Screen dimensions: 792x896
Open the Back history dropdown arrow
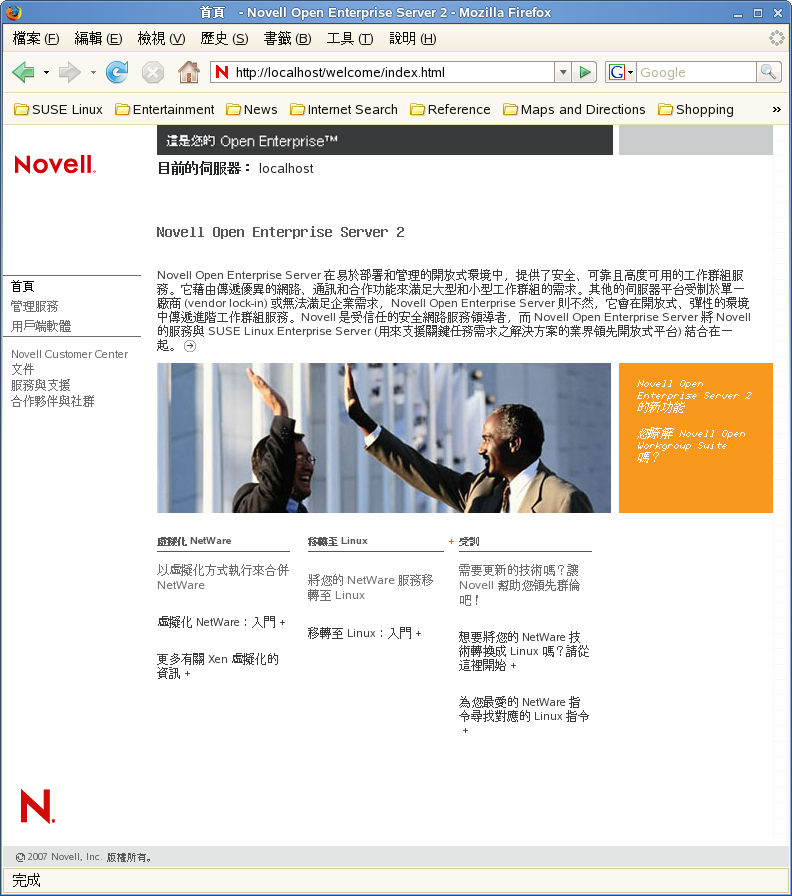click(46, 73)
